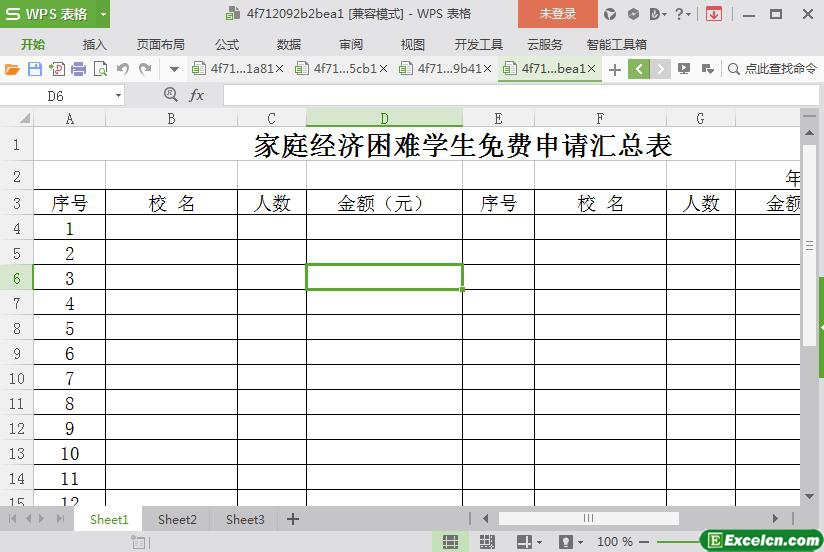
Task: Click the 金额（元） header cell
Action: click(384, 202)
